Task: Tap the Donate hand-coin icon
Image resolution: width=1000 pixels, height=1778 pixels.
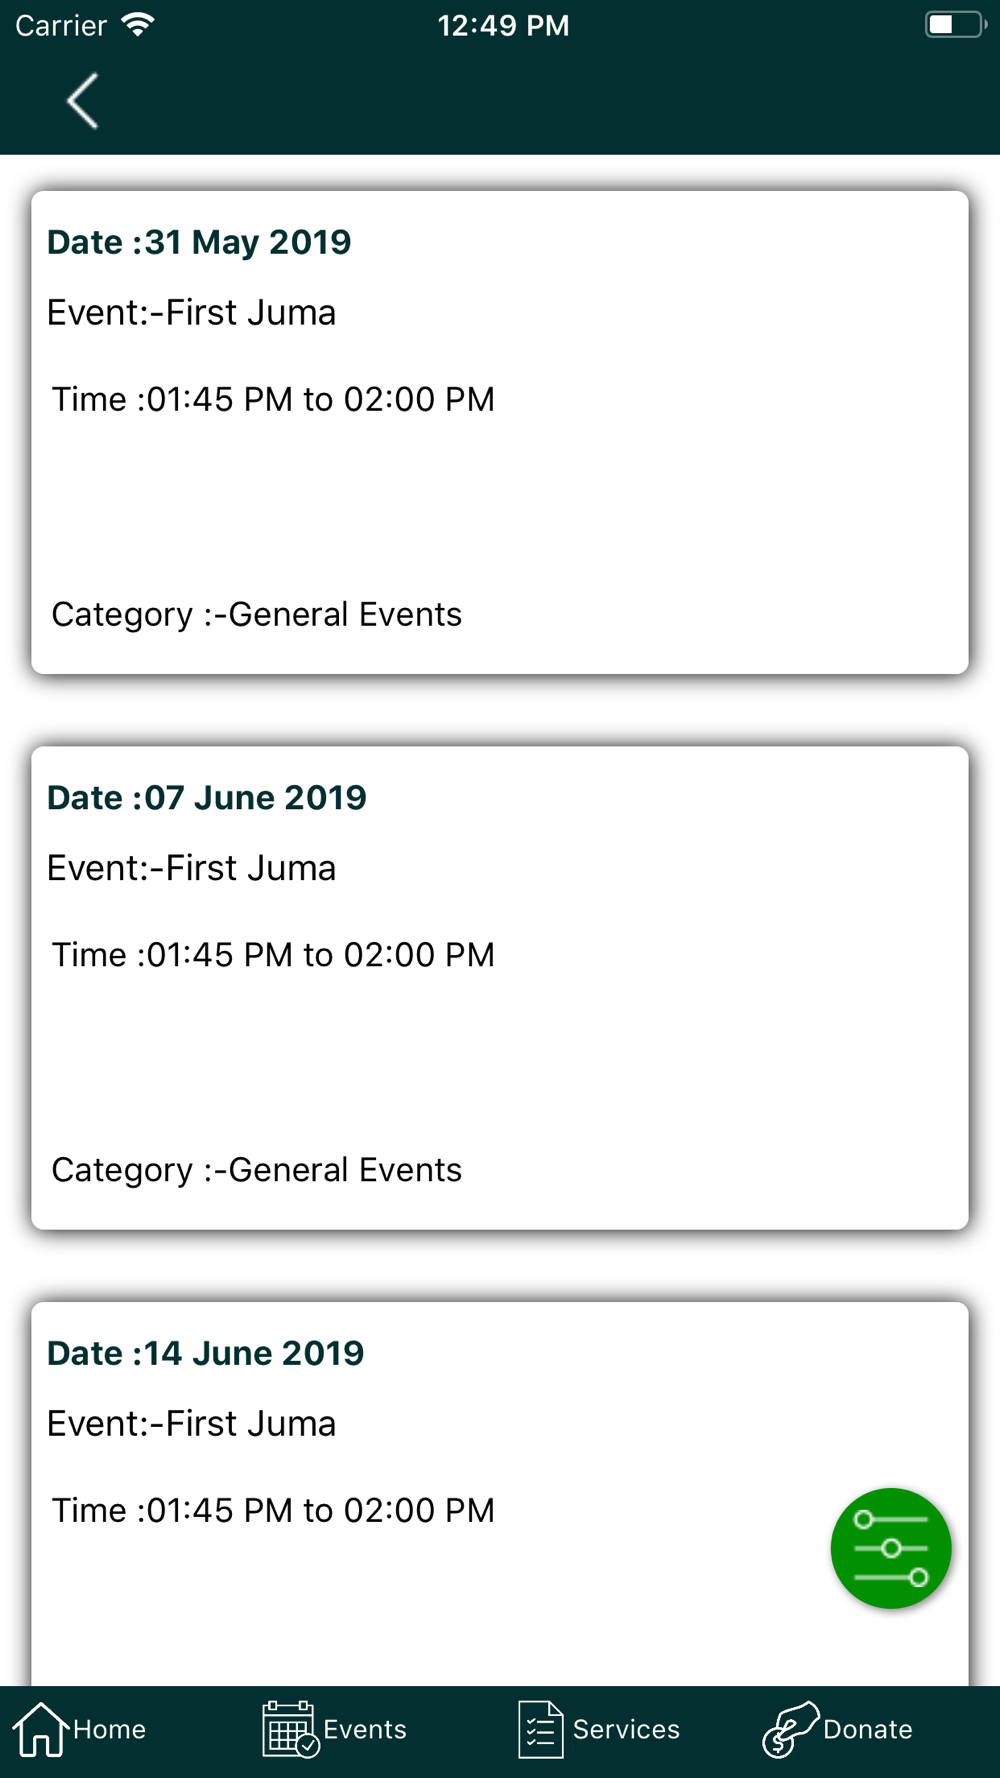Action: pyautogui.click(x=790, y=1729)
